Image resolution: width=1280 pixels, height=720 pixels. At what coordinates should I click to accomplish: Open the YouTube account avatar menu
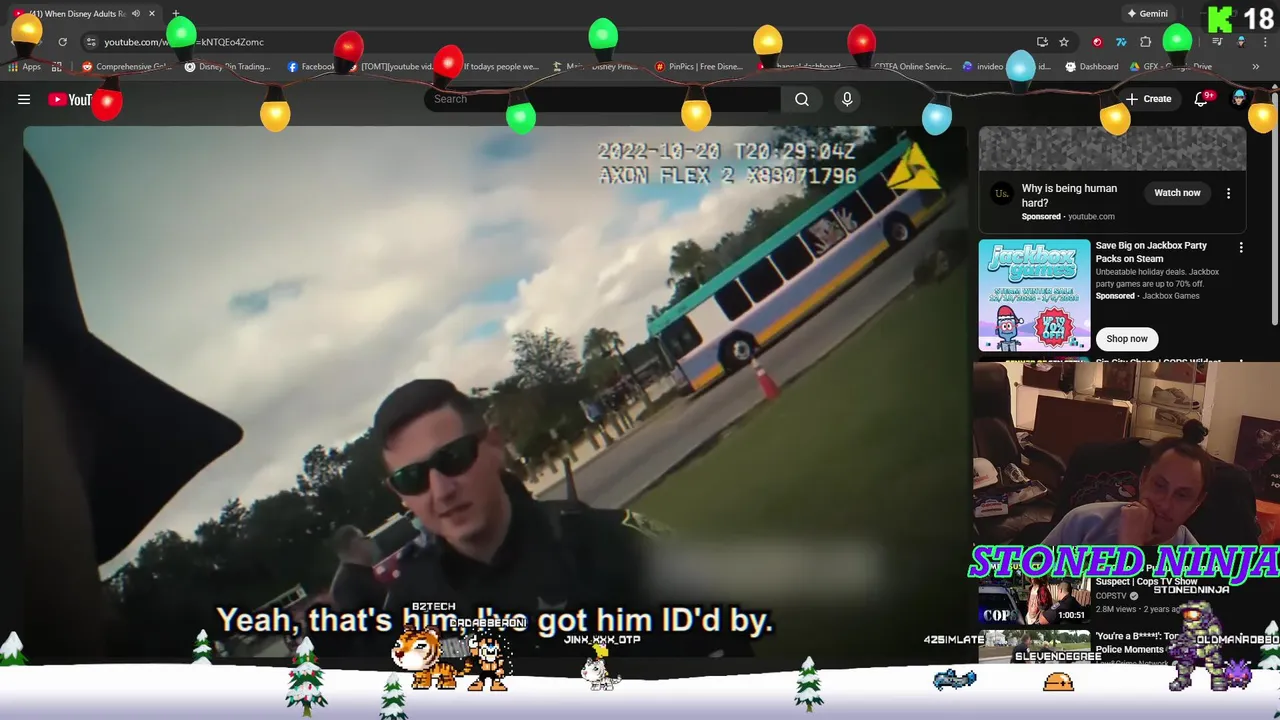(1239, 98)
